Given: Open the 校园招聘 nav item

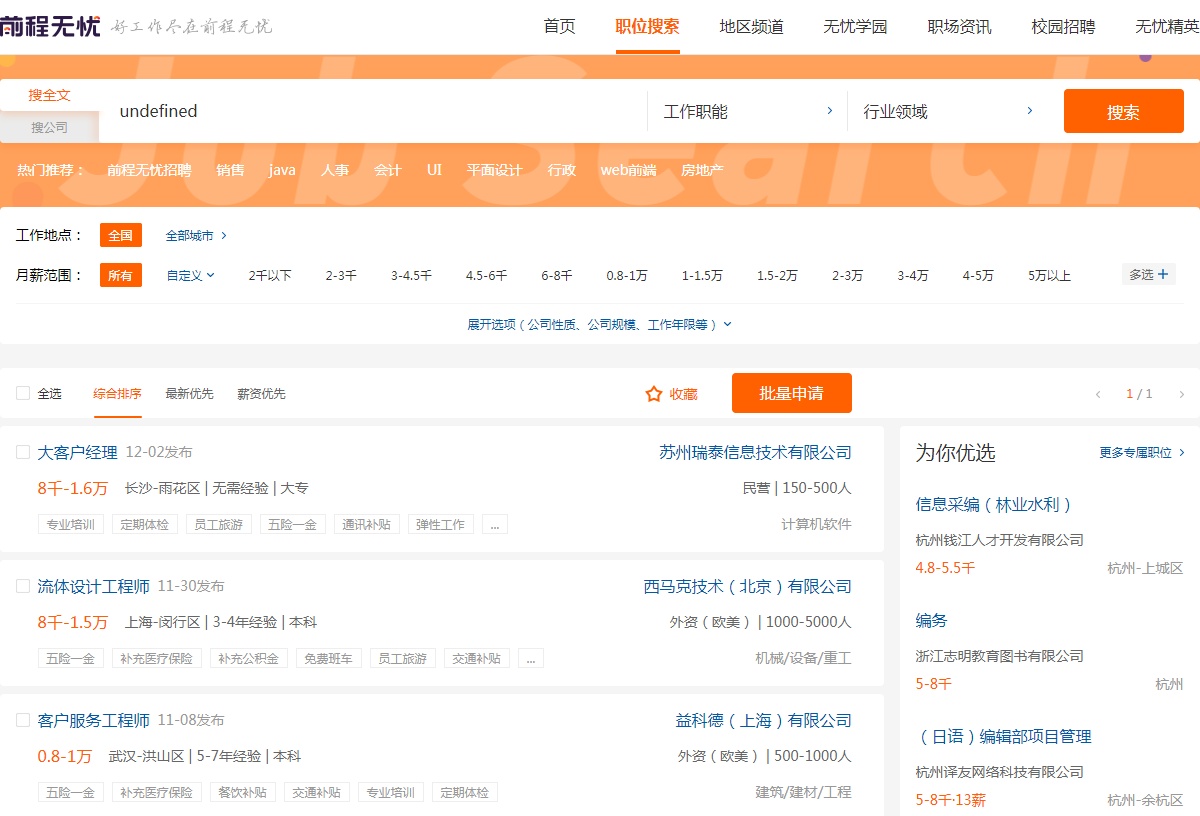Looking at the screenshot, I should [1063, 27].
